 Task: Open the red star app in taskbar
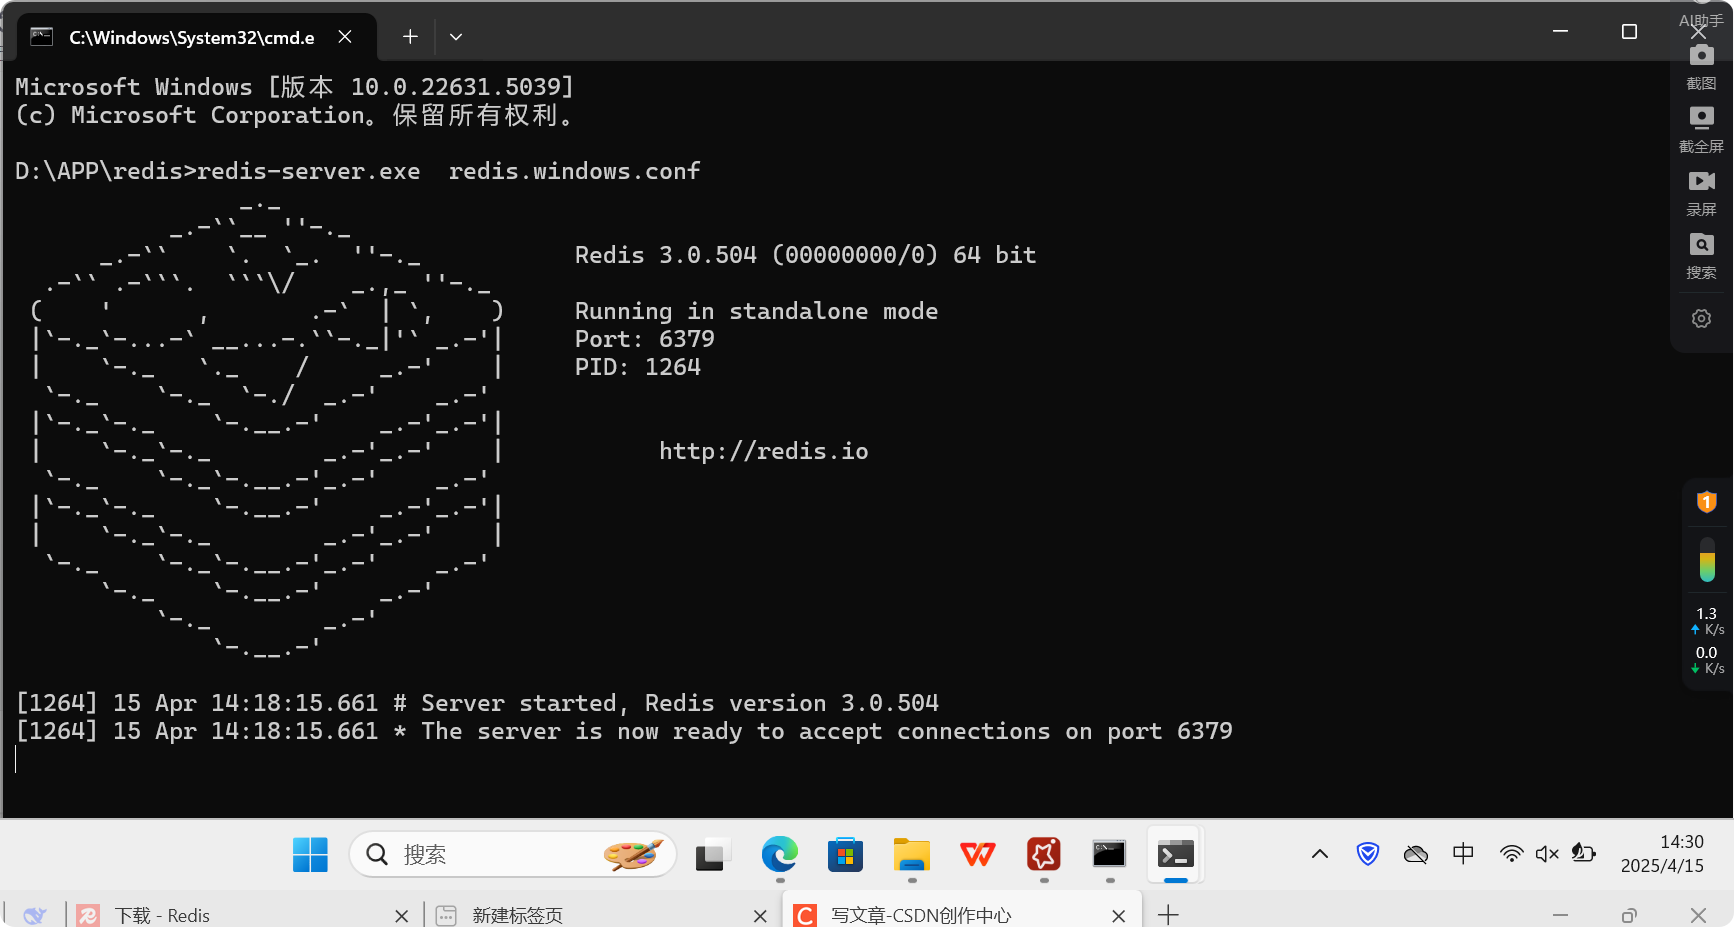1043,855
